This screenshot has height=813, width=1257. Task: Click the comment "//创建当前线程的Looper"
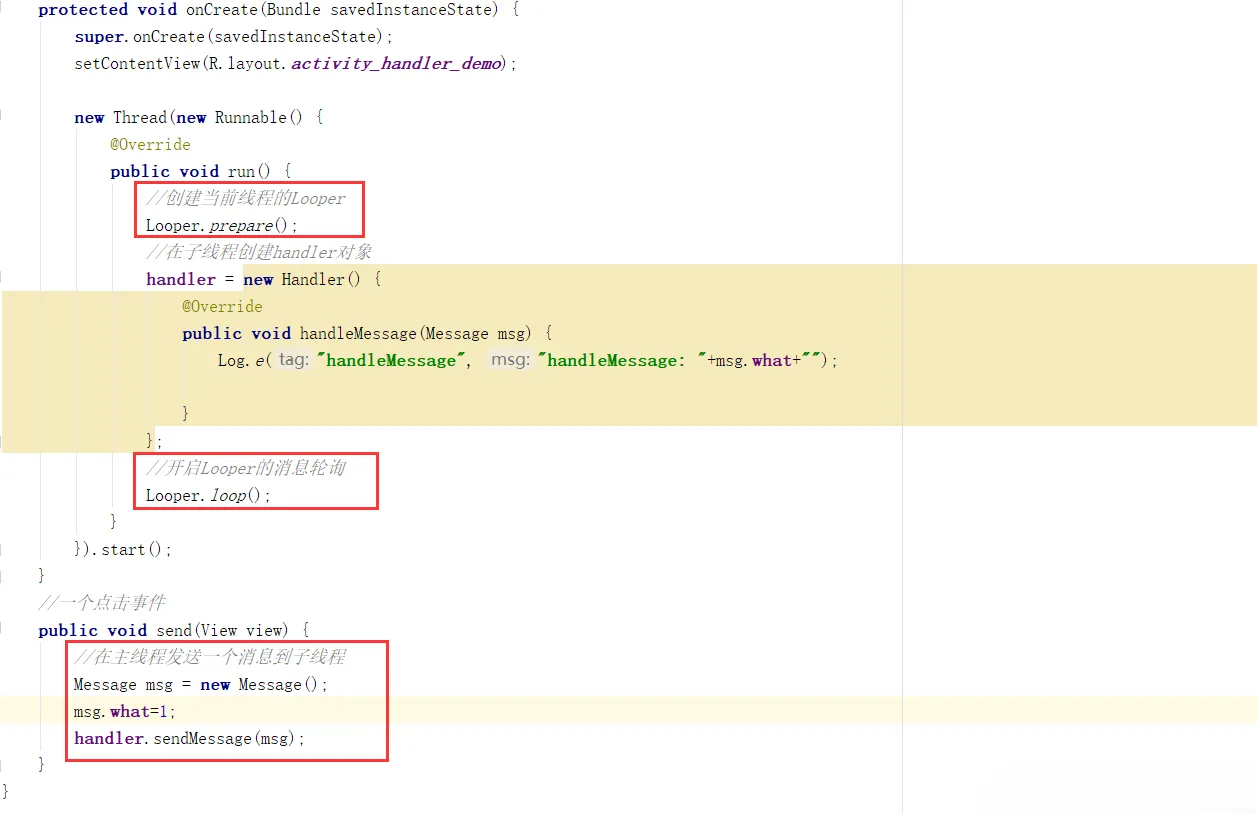pos(246,198)
